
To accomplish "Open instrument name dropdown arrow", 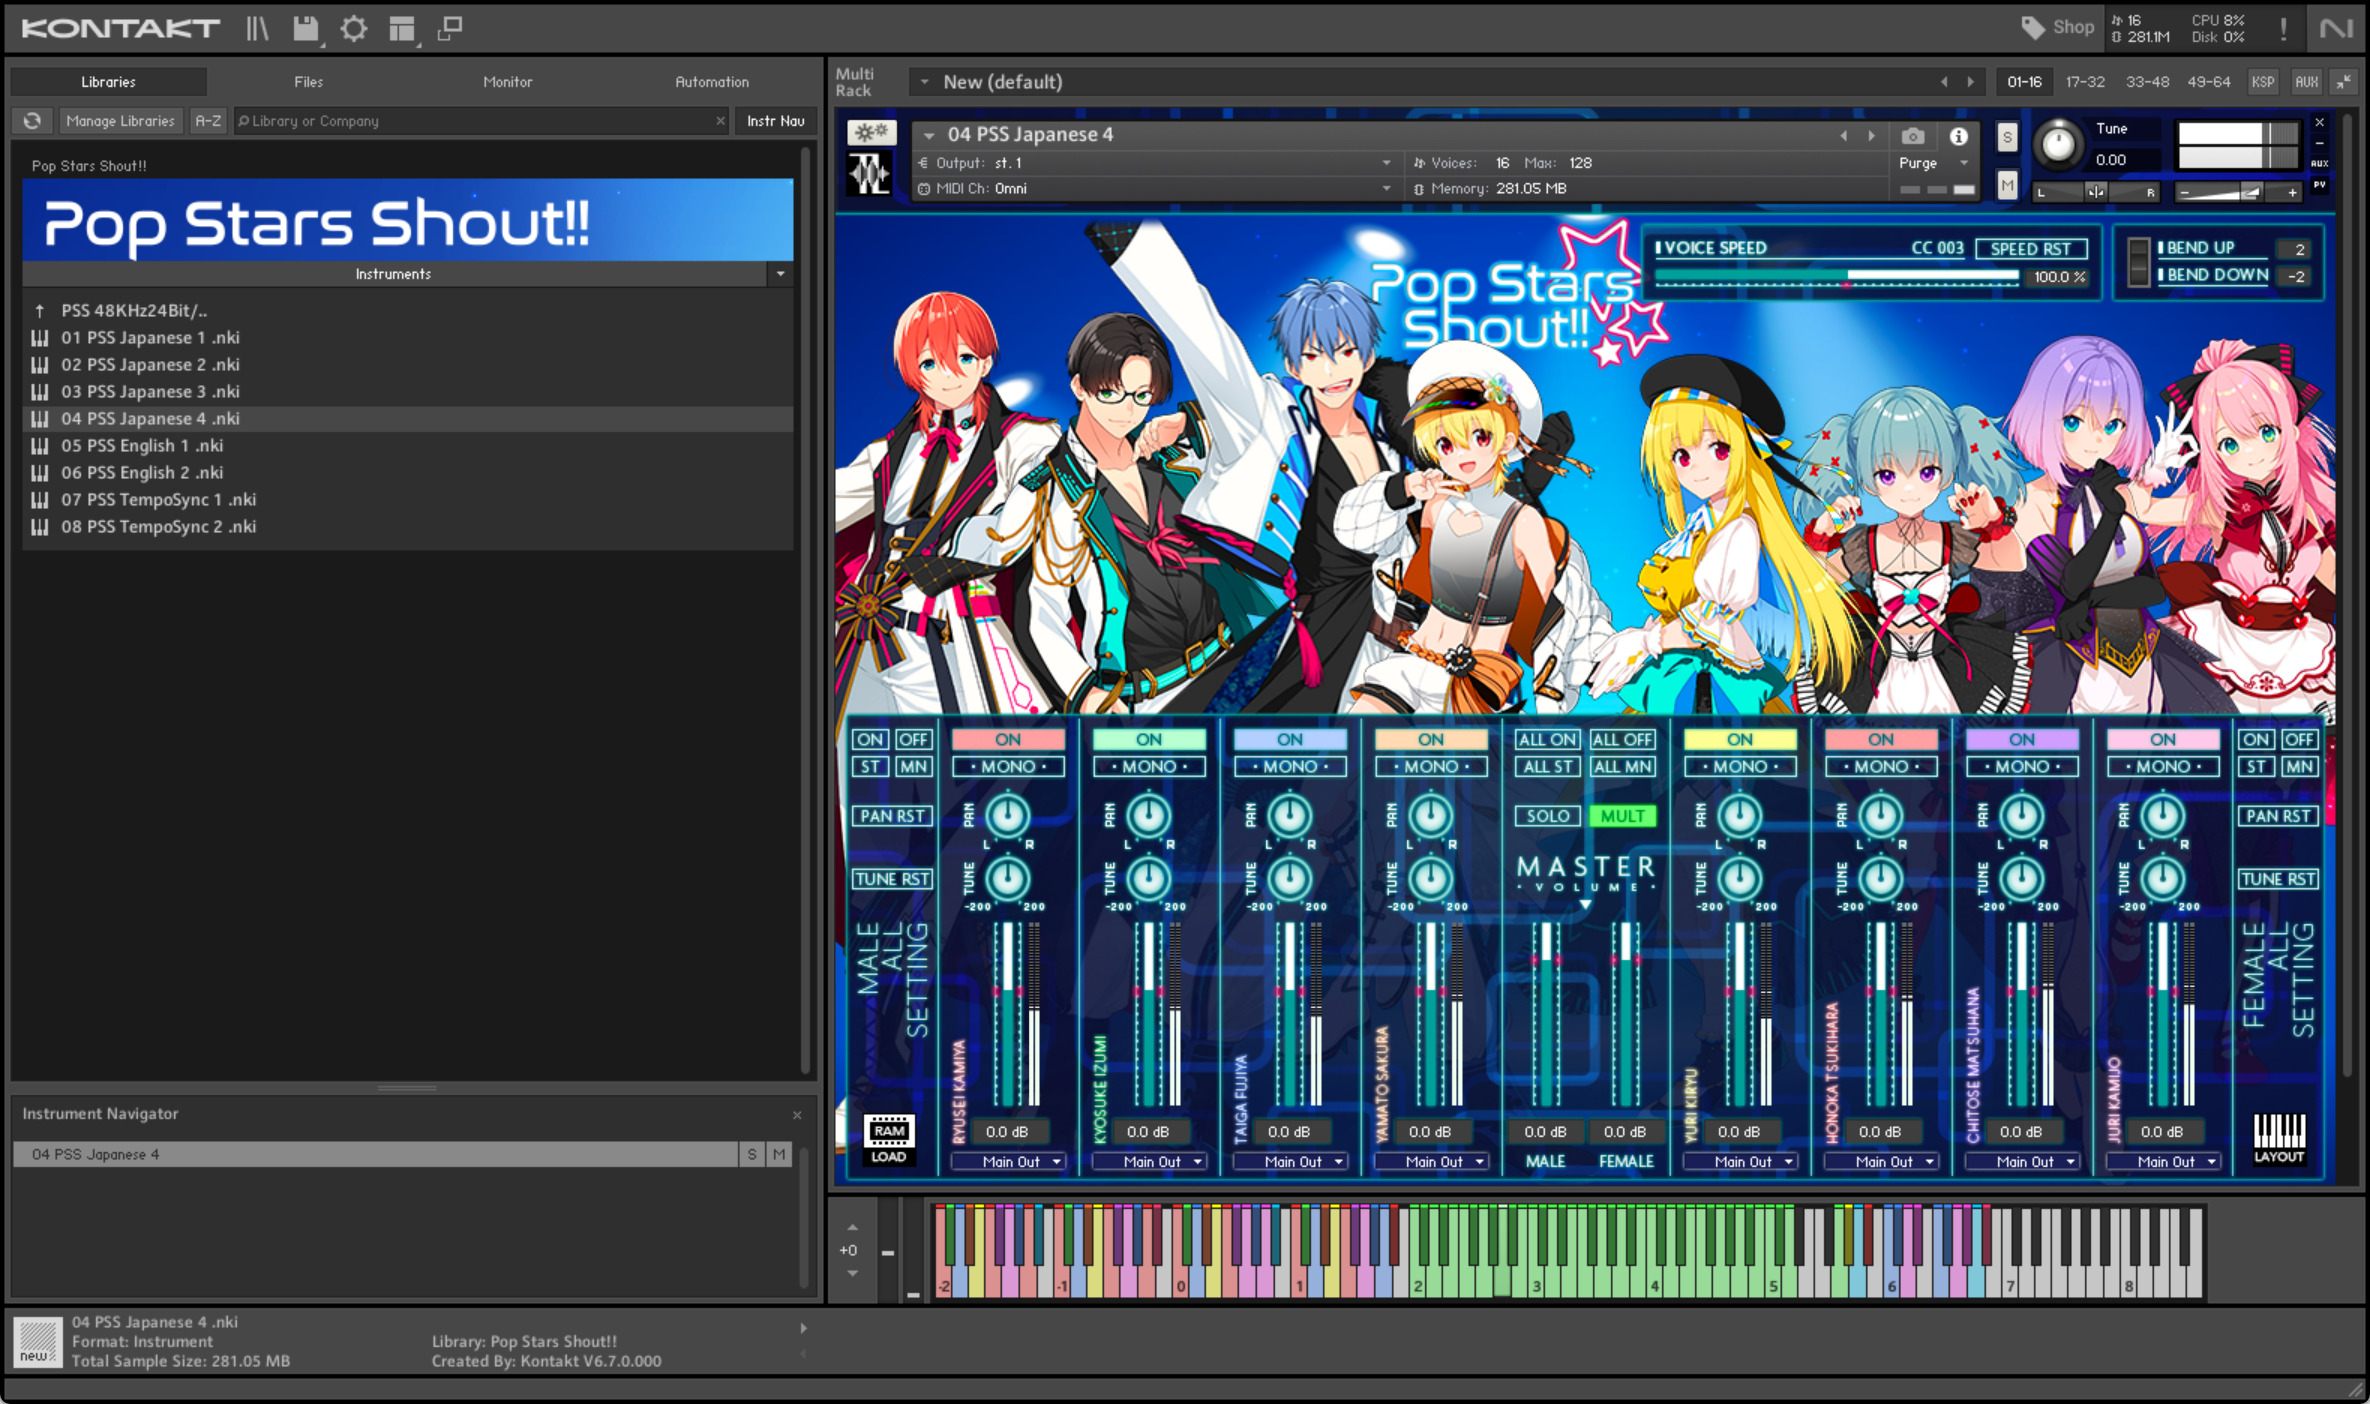I will [x=929, y=135].
